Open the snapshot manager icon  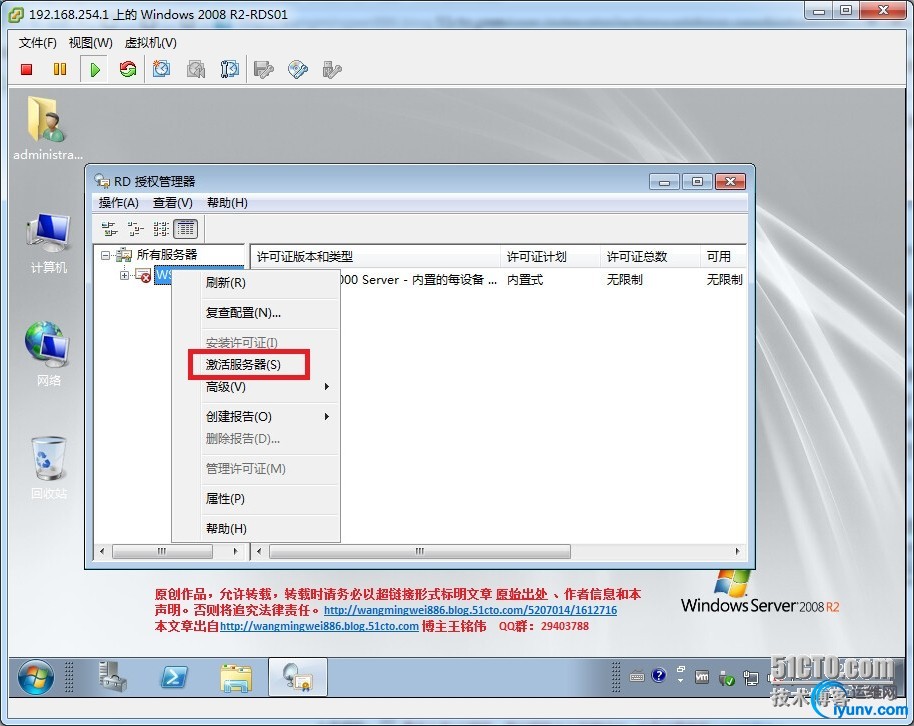coord(230,69)
